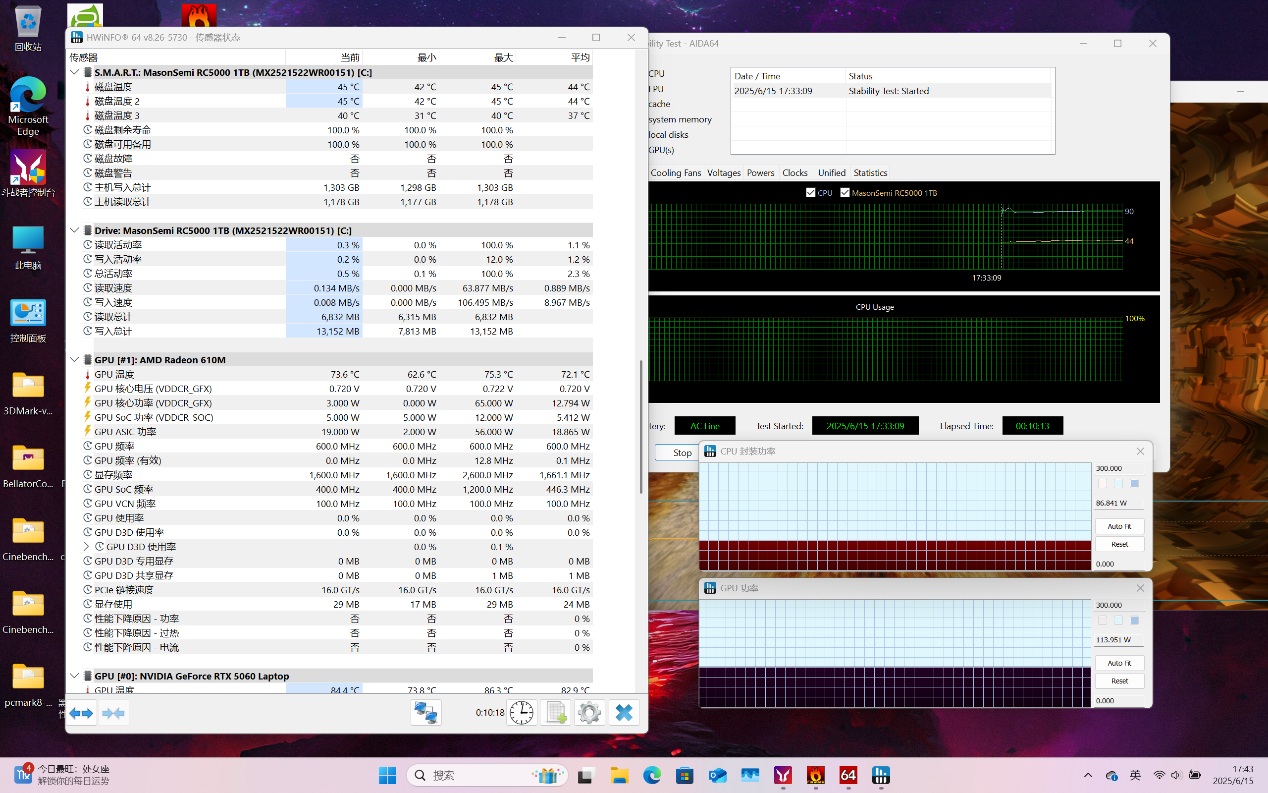Click the clock icon to reset HWiNFO timer
The width and height of the screenshot is (1268, 793).
pos(521,713)
